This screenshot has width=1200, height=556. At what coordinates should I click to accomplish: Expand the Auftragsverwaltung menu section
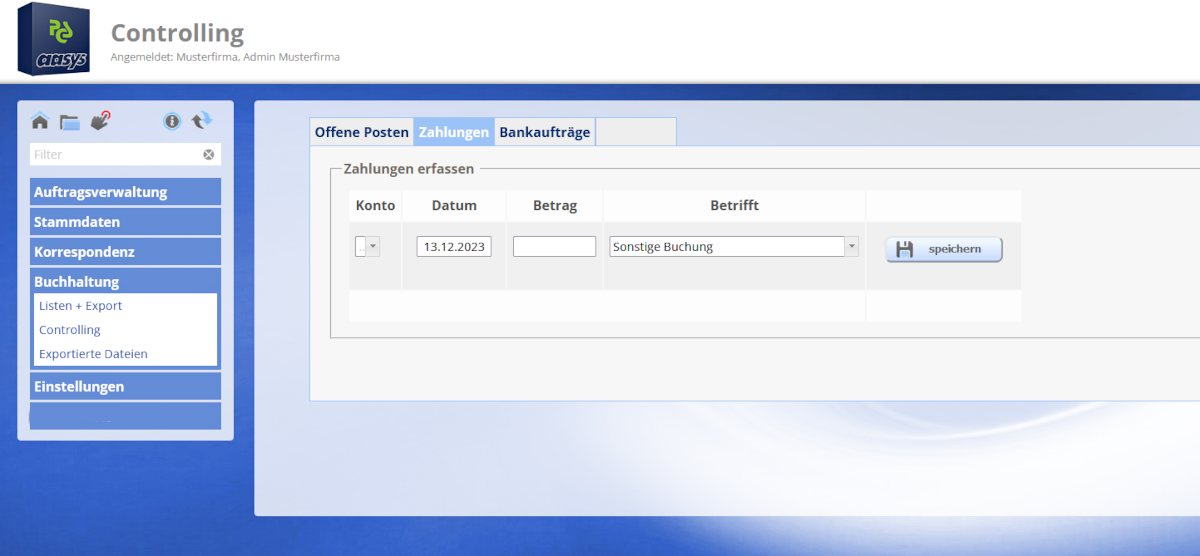(125, 192)
